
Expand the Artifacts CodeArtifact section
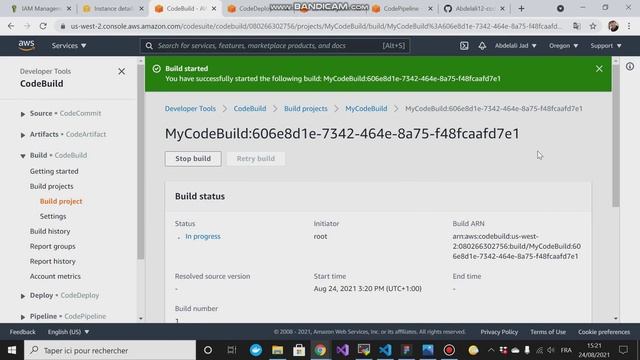(x=23, y=135)
